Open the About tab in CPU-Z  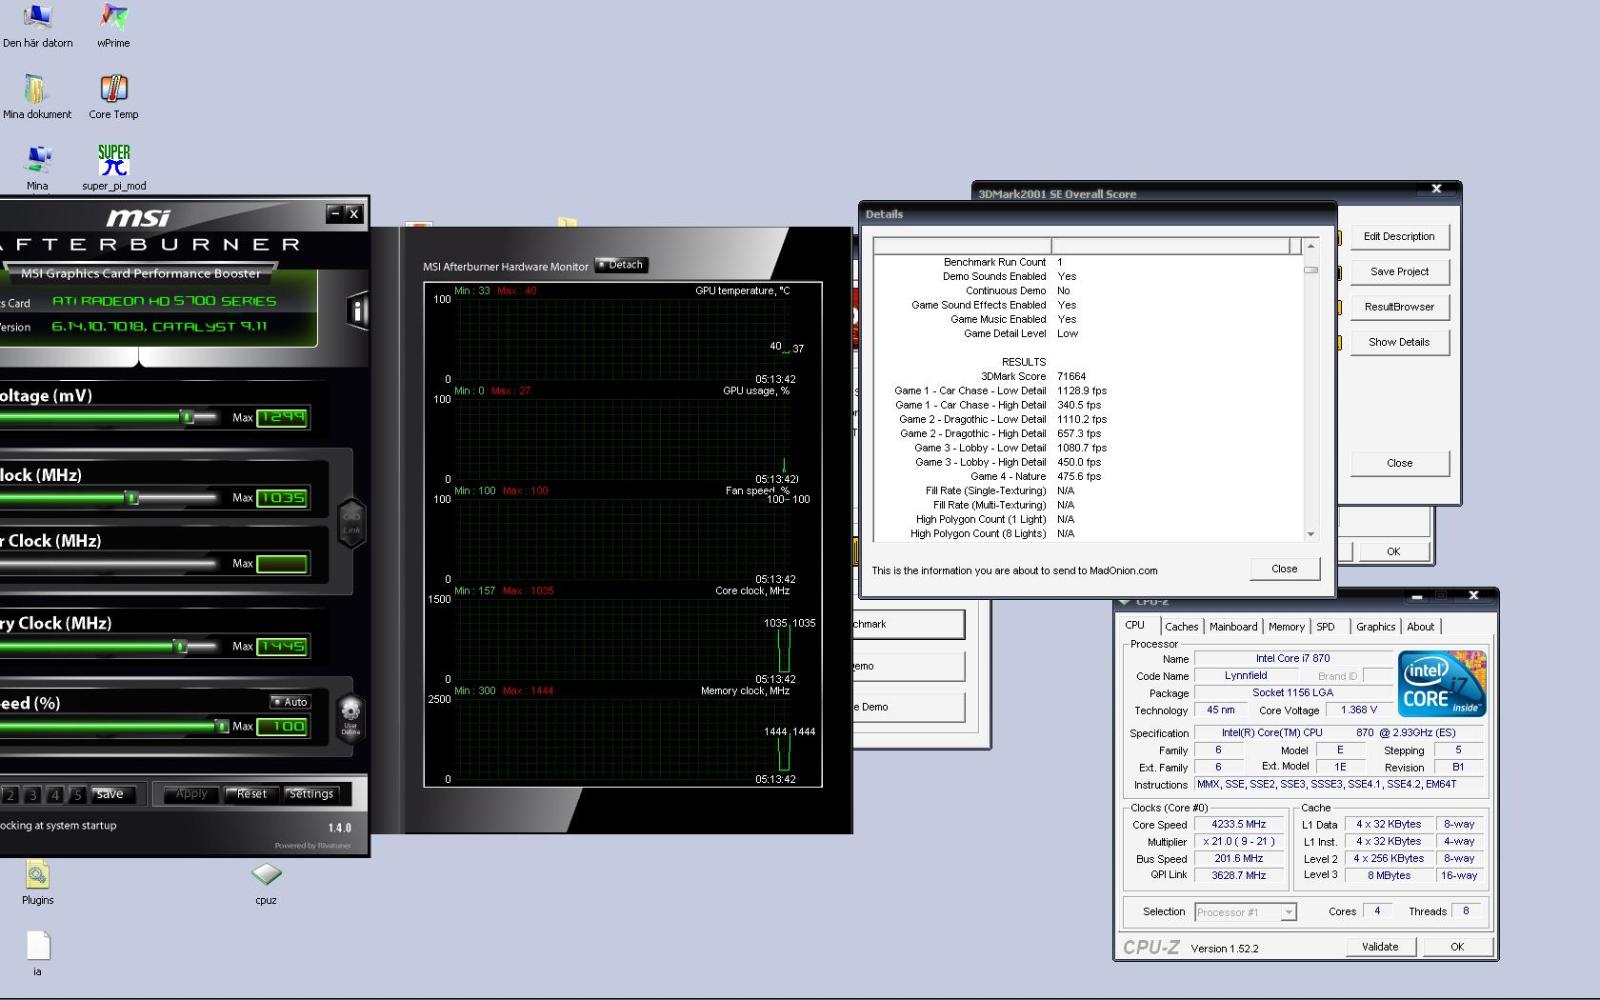(1420, 627)
